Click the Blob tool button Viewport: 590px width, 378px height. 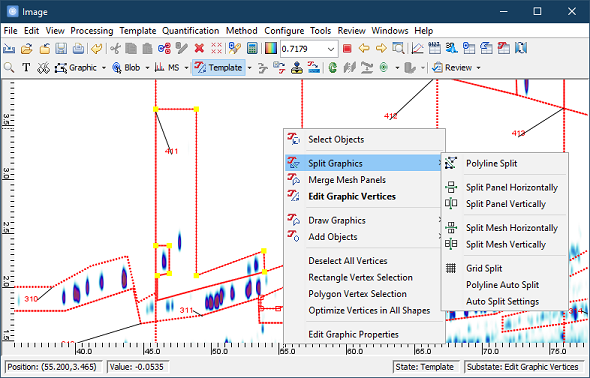(127, 68)
